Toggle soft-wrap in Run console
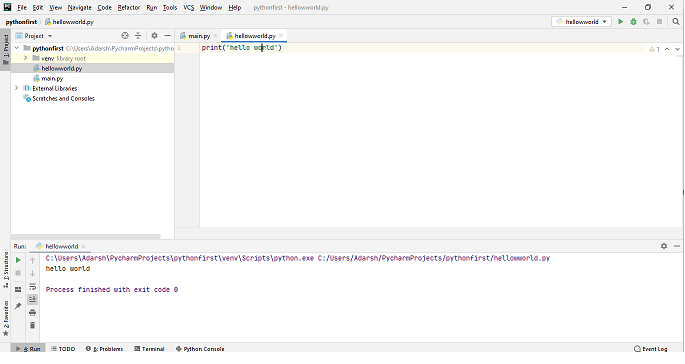 32,287
